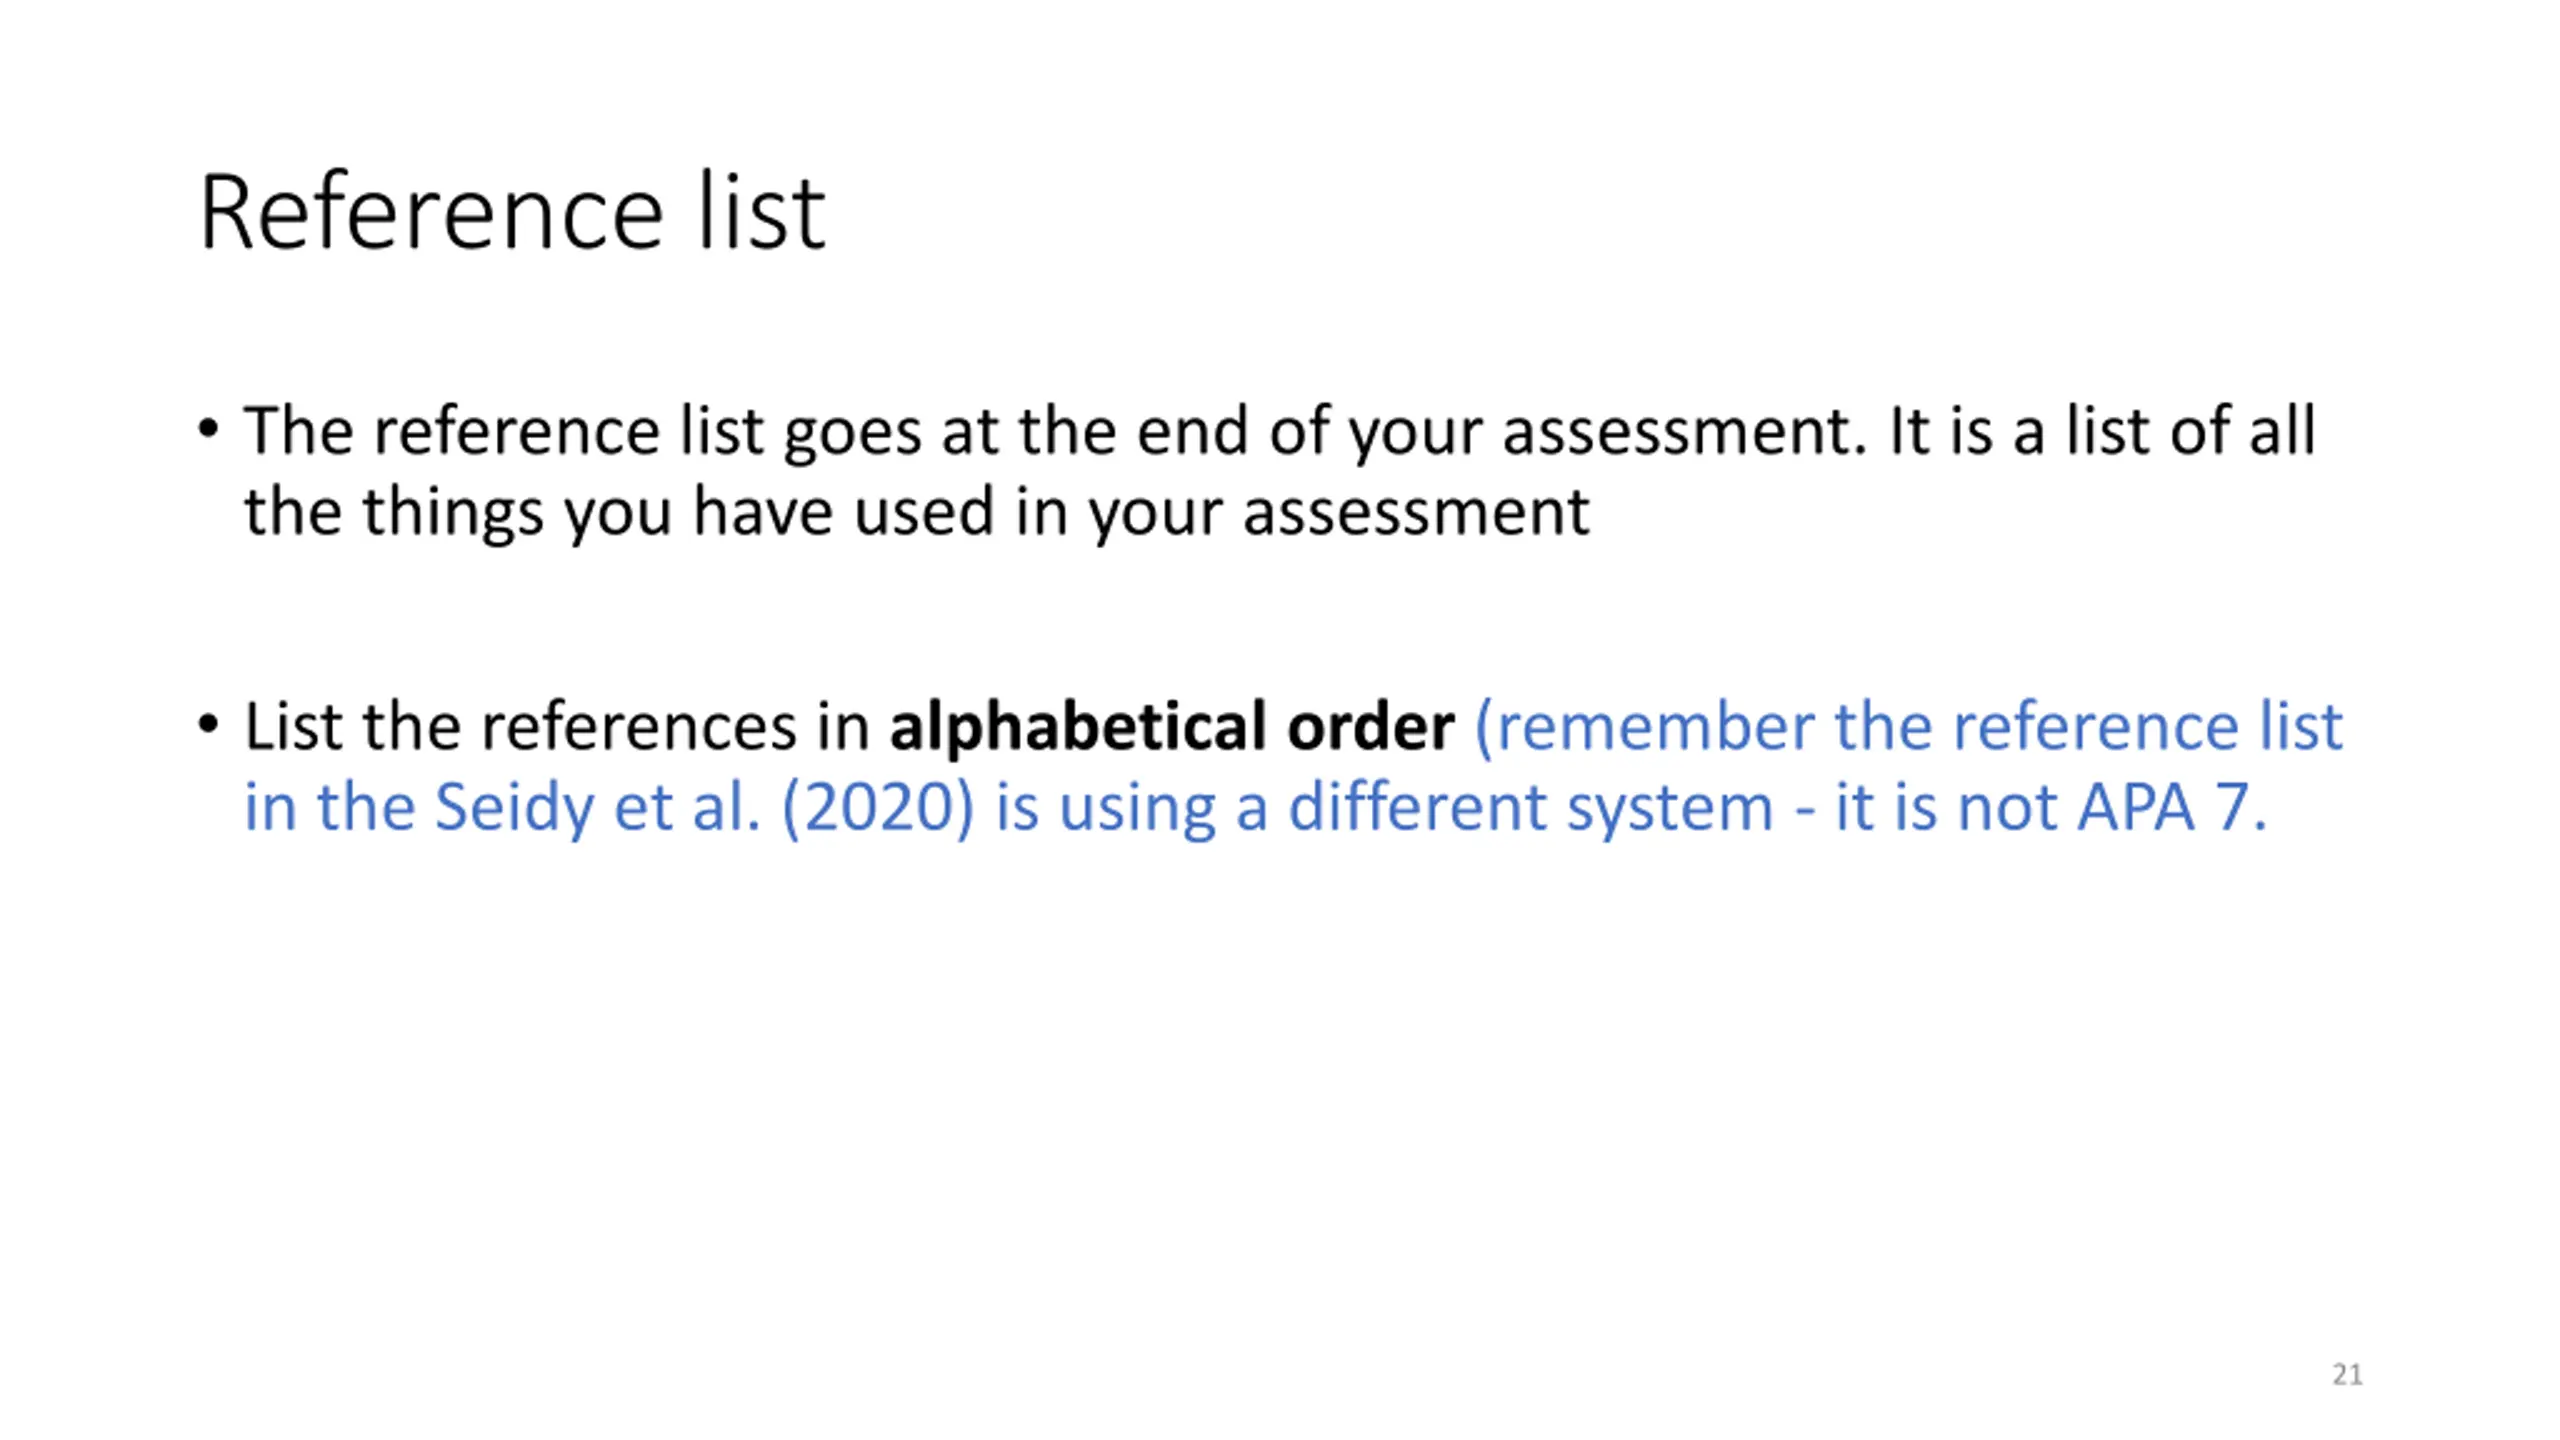Click the slide number 21
Screen dimensions: 2560x1440
[x=2347, y=1374]
